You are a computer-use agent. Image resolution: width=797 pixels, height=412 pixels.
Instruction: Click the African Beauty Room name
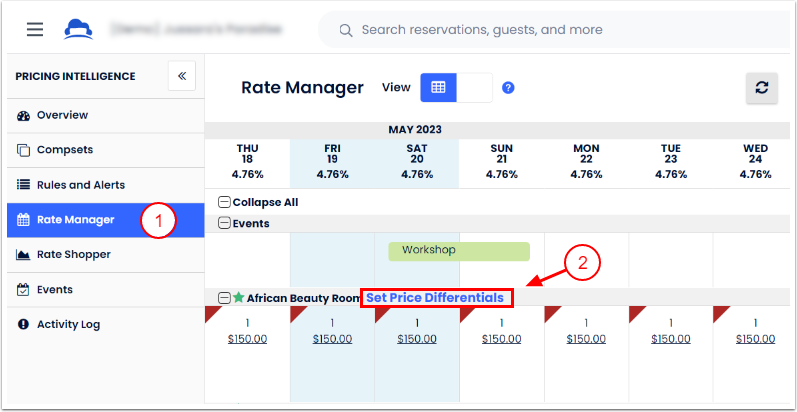303,298
